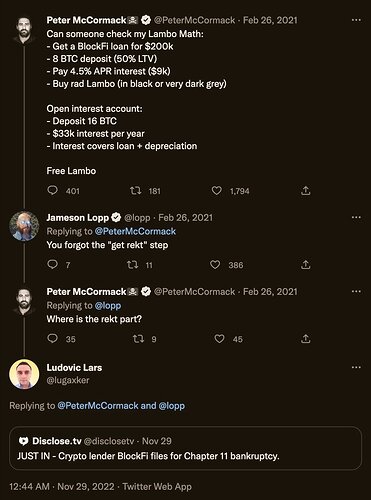The image size is (371, 500).
Task: Like the Lambo Math tweet with 1,794 likes
Action: click(x=217, y=191)
